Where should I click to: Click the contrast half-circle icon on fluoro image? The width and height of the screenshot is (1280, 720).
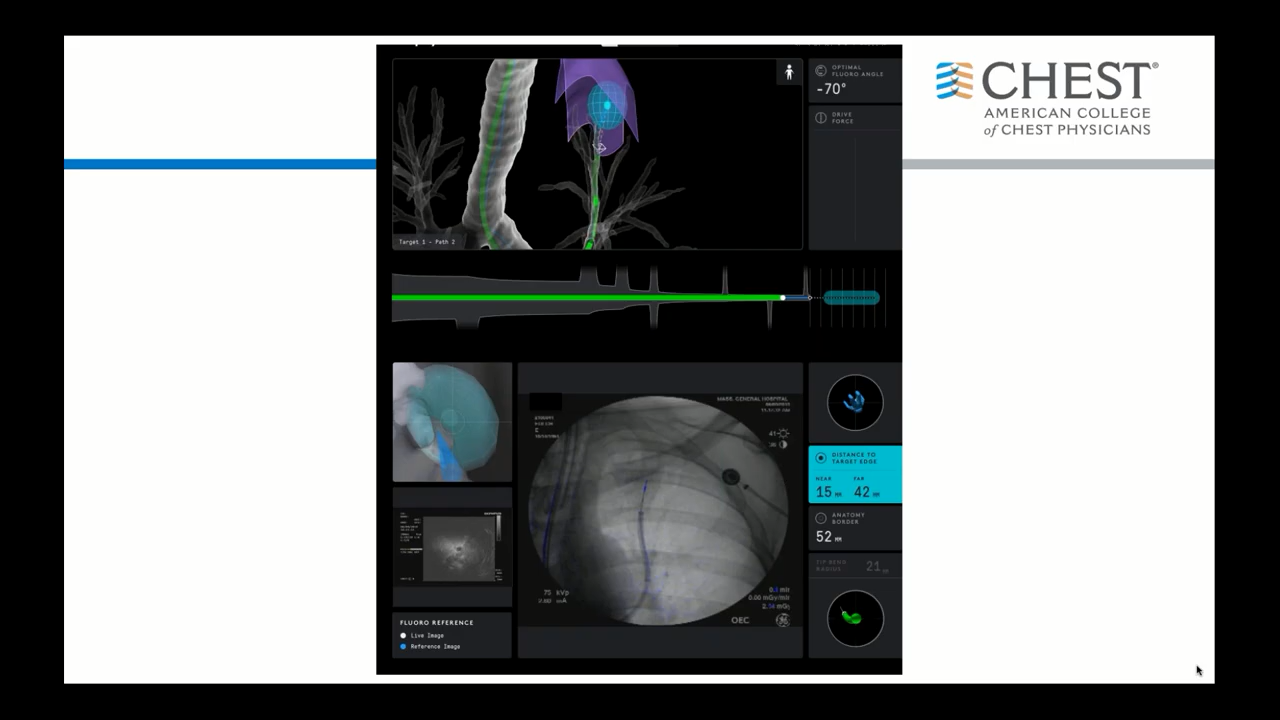coord(783,444)
